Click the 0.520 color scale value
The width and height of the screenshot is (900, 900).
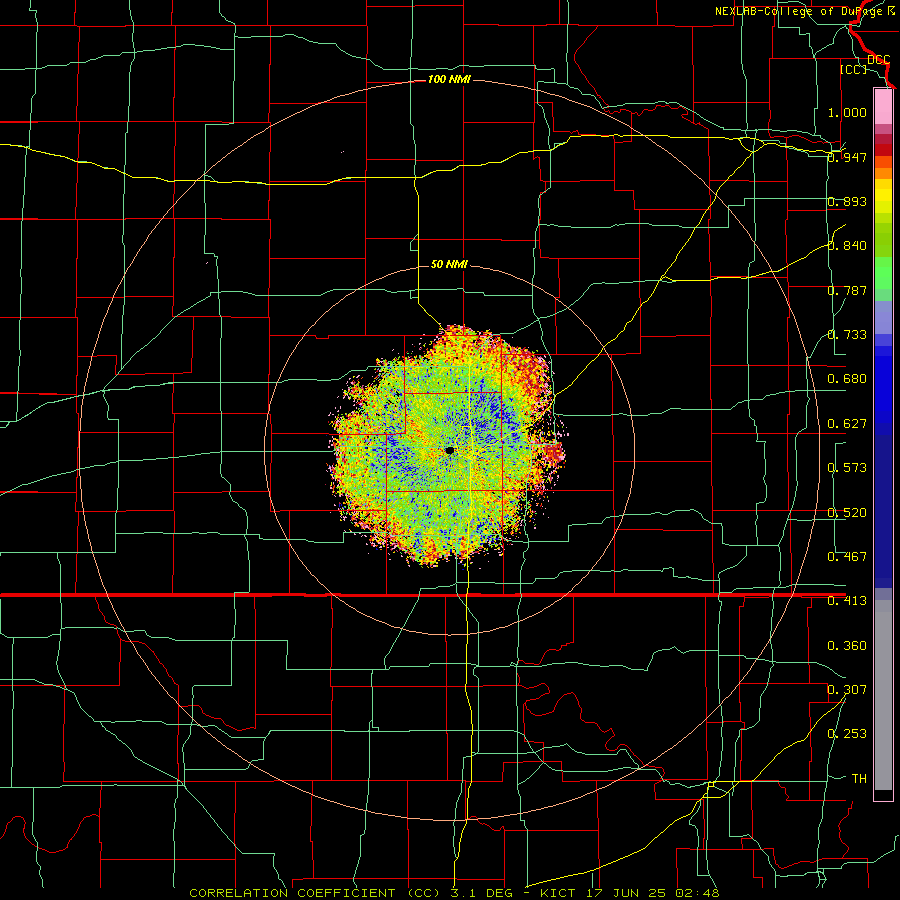click(847, 513)
